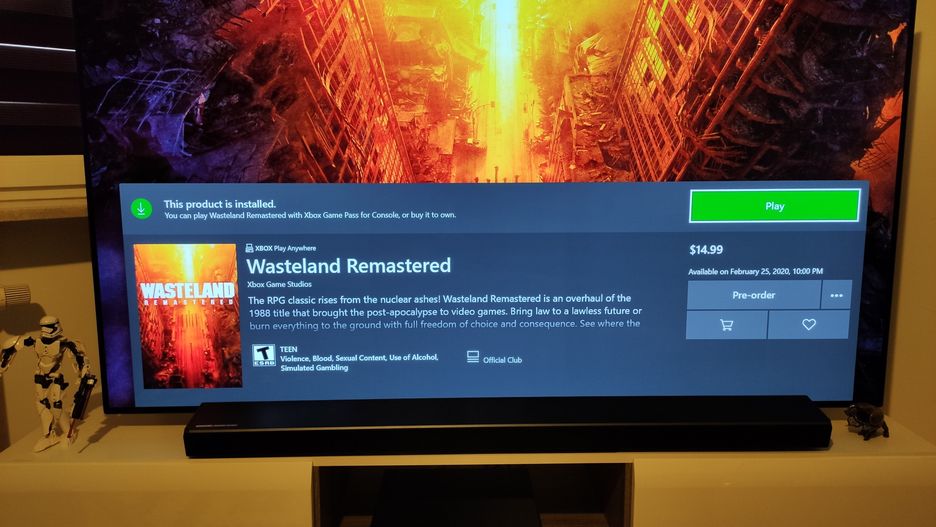This screenshot has width=936, height=527.
Task: Expand the truncated game description text
Action: pyautogui.click(x=445, y=311)
